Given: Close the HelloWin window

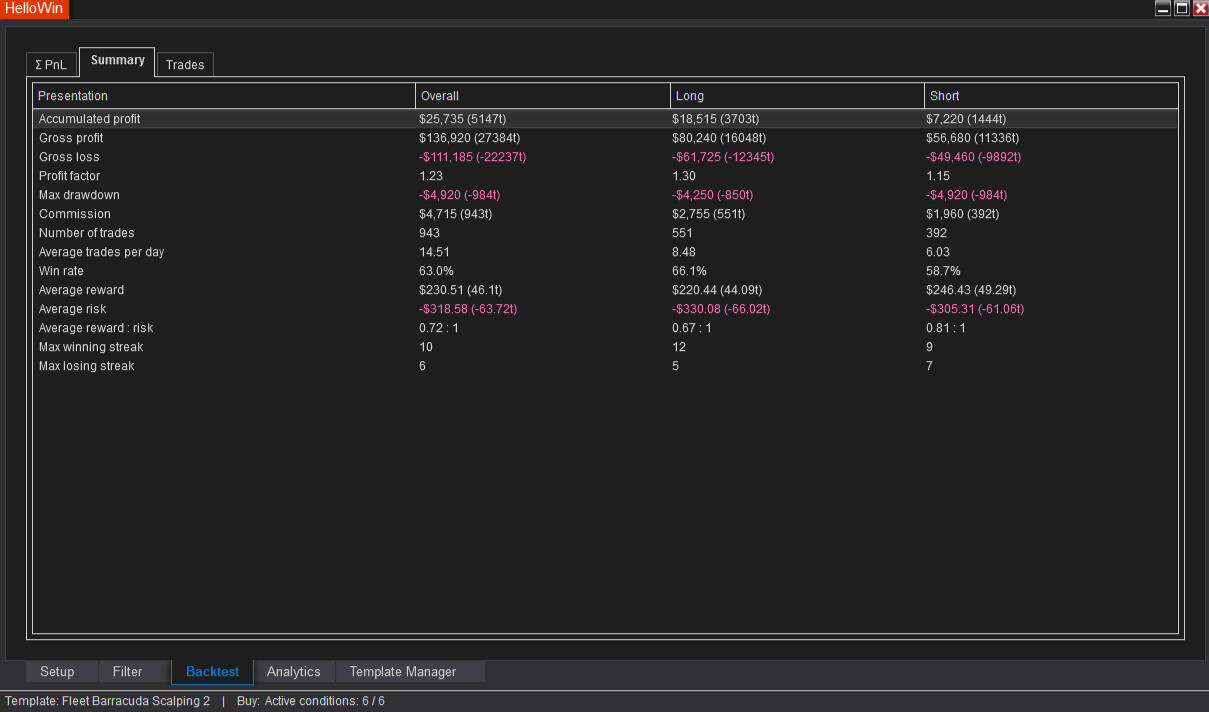Looking at the screenshot, I should [x=1200, y=8].
